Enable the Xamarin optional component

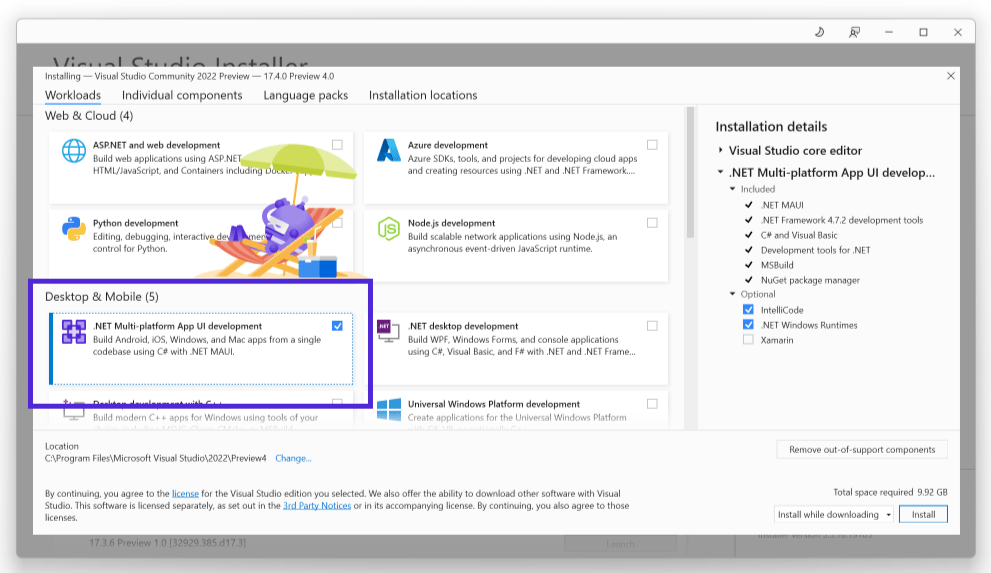[x=748, y=340]
